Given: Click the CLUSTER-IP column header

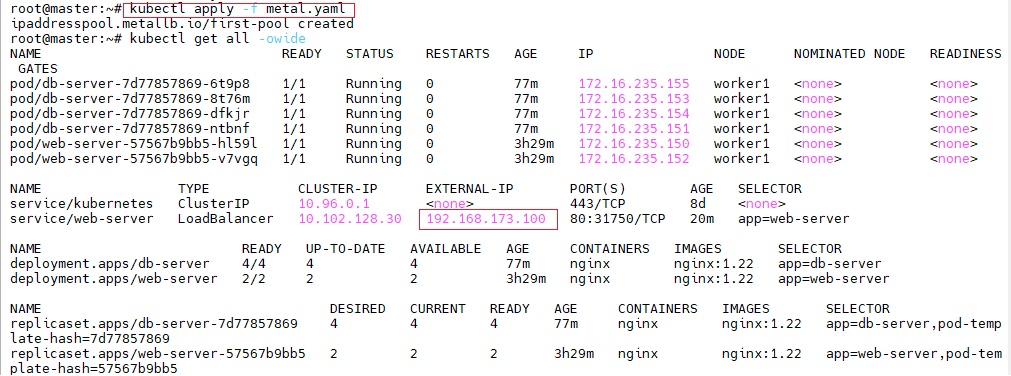Looking at the screenshot, I should click(337, 189).
